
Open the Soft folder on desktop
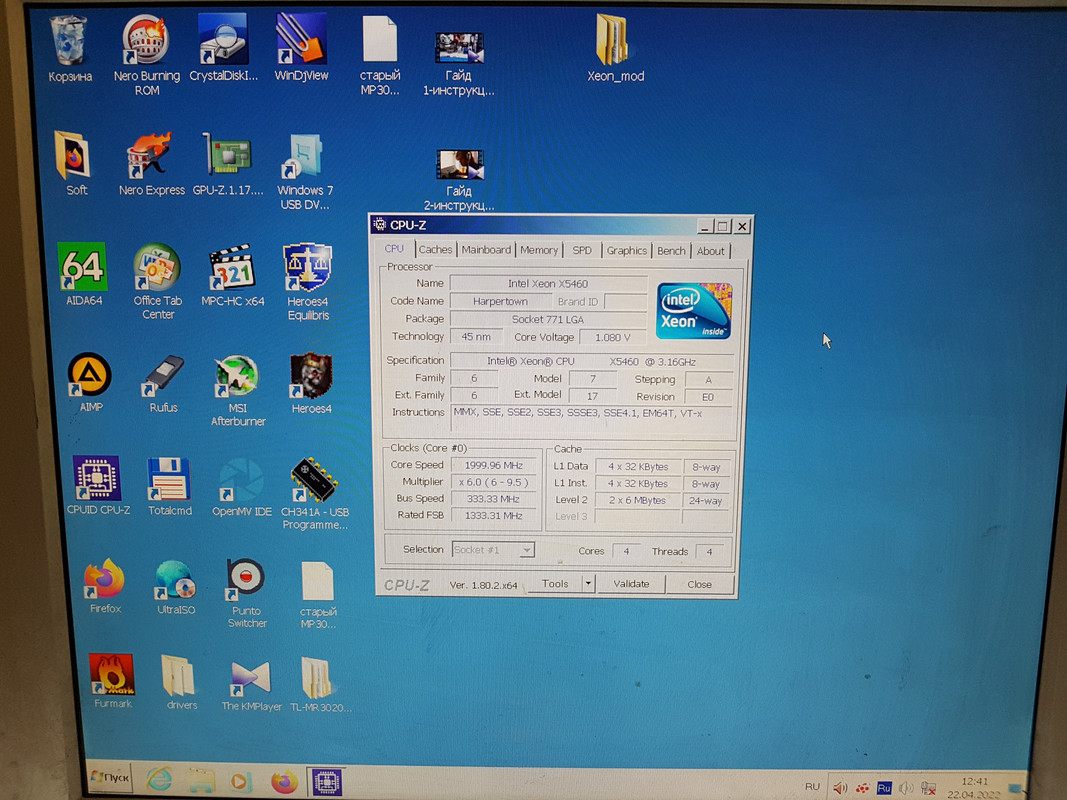click(x=73, y=163)
